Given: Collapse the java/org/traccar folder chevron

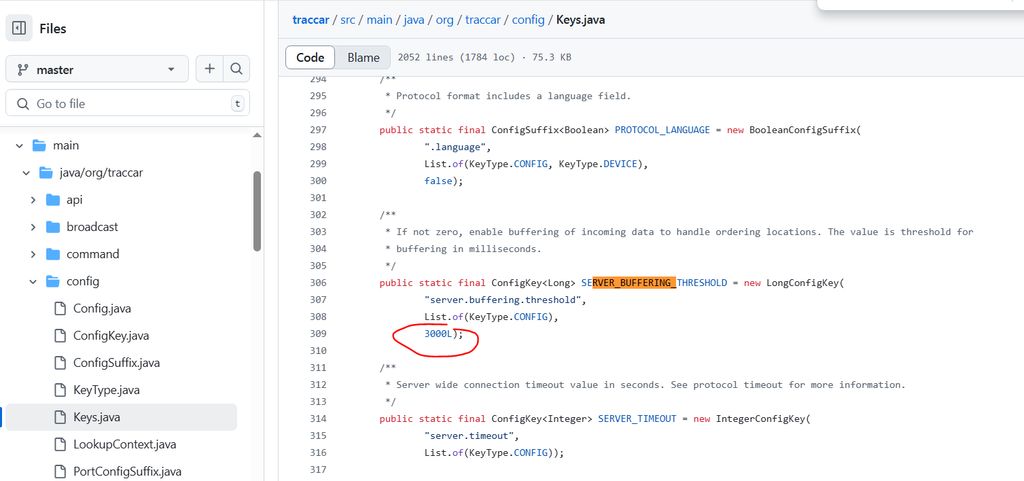Looking at the screenshot, I should point(26,173).
